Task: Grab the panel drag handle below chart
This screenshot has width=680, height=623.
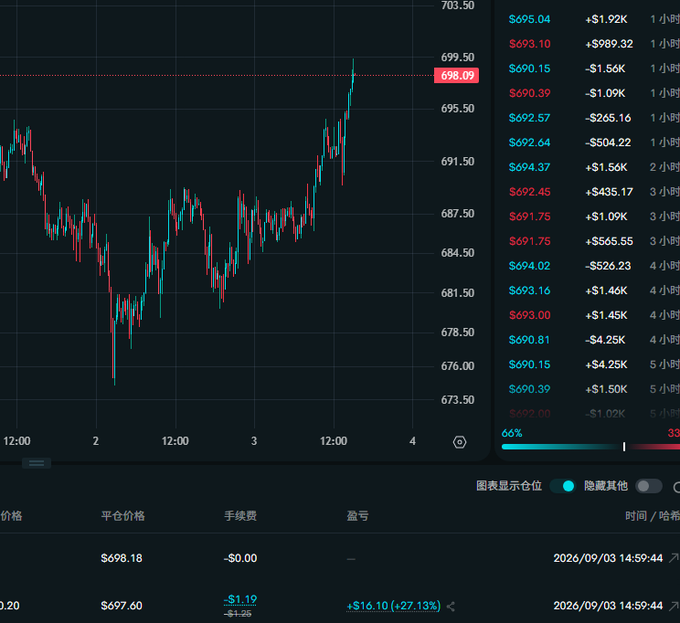Action: coord(36,463)
